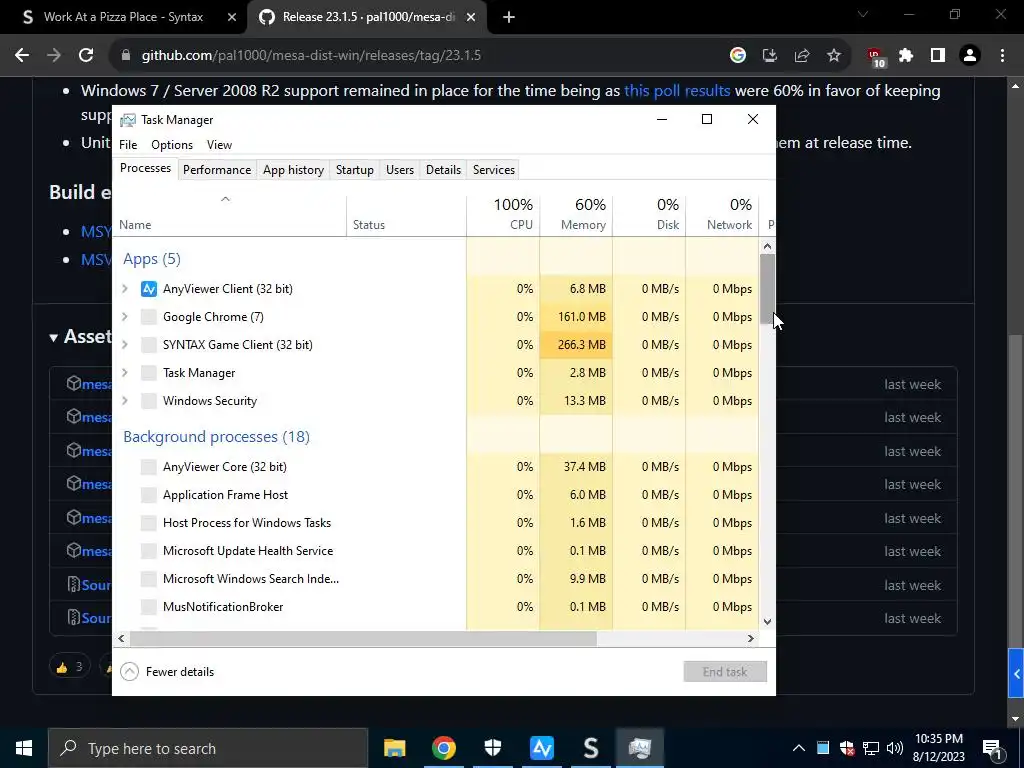Sort processes by Memory column
The image size is (1024, 768).
click(x=577, y=214)
